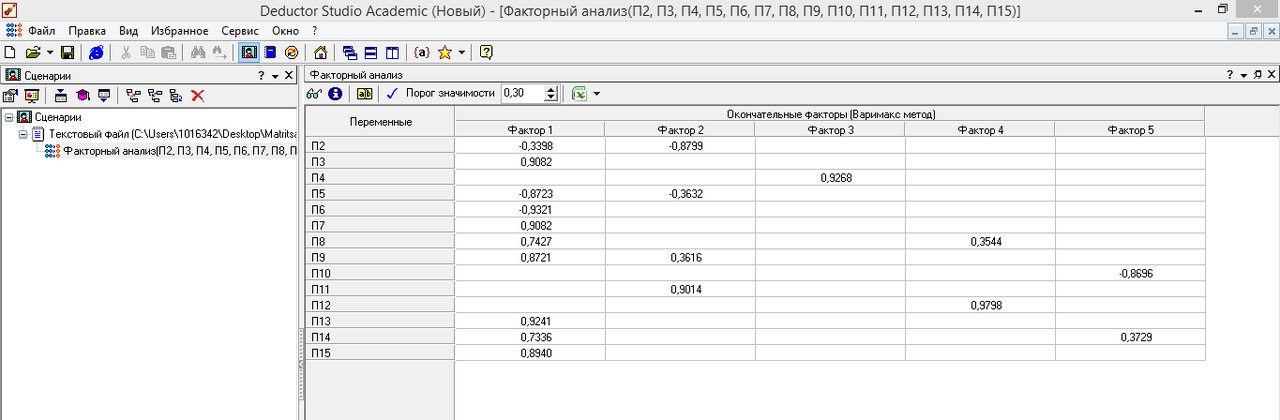Click Scenarios panel help question mark
Image resolution: width=1280 pixels, height=420 pixels.
point(261,75)
